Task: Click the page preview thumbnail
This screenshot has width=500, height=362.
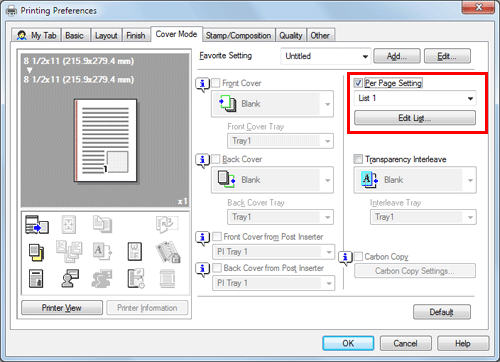Action: (x=105, y=141)
